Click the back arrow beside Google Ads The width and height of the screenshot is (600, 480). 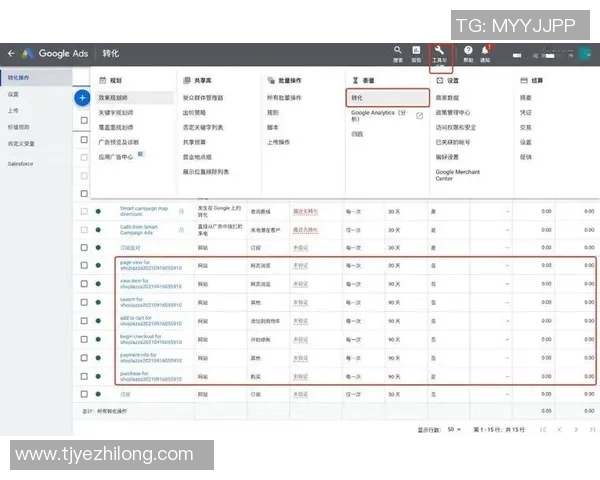(11, 54)
